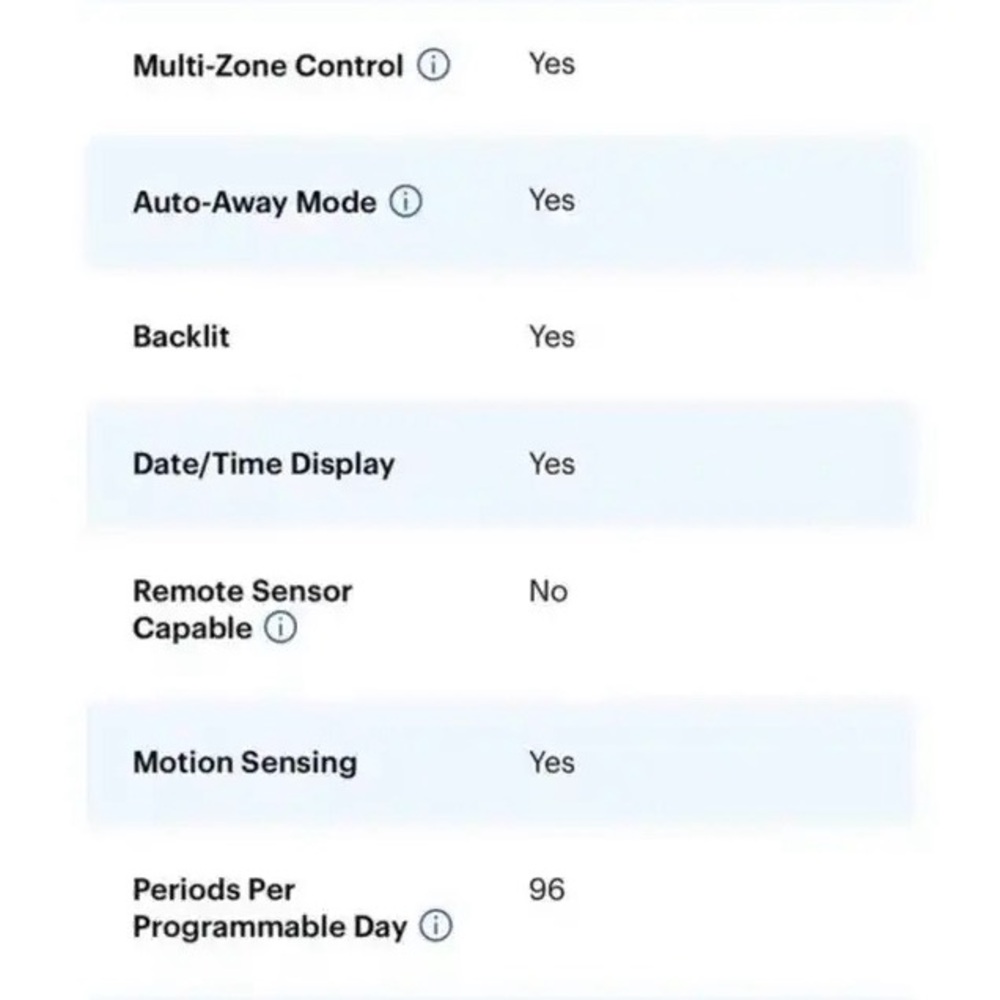Show info for Remote Sensor Capable
The image size is (1000, 1000).
[281, 628]
